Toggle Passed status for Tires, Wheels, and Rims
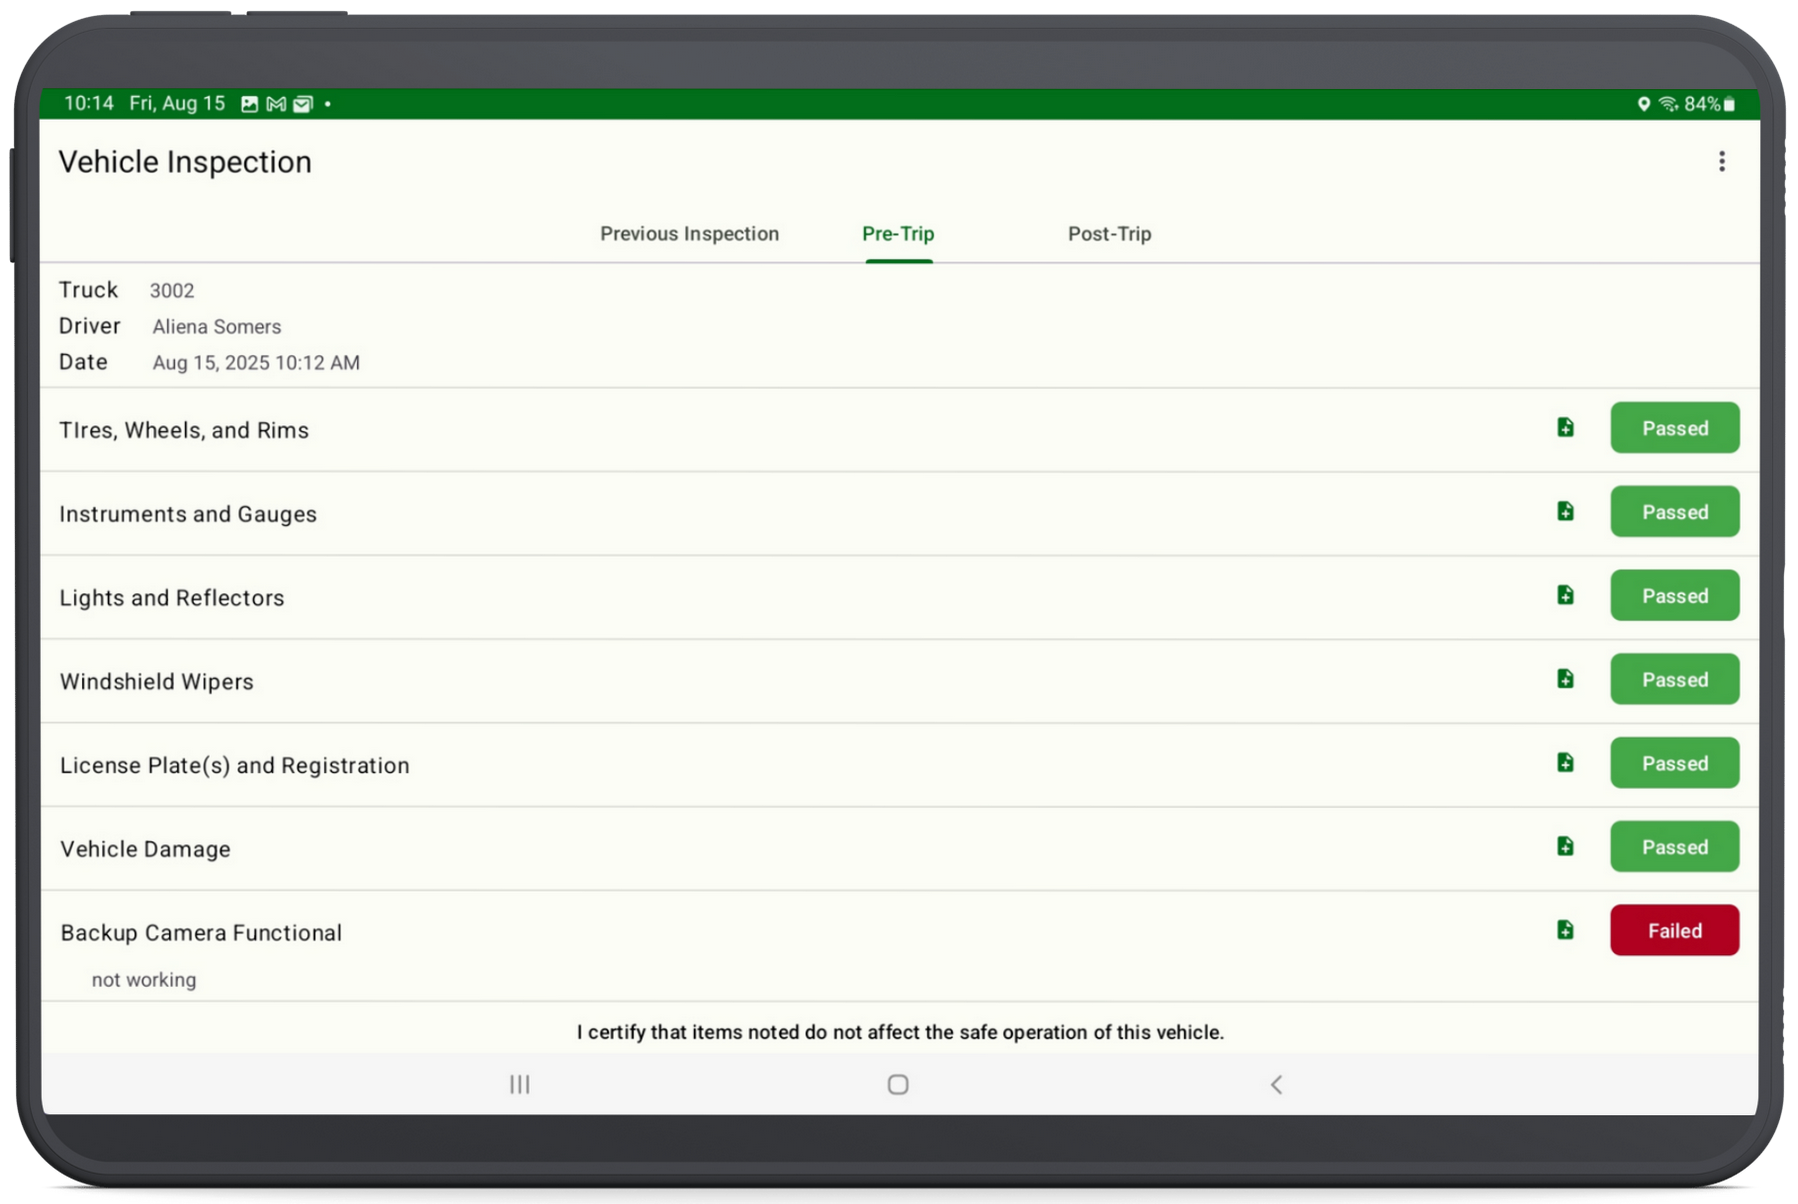The width and height of the screenshot is (1798, 1204). pos(1674,428)
